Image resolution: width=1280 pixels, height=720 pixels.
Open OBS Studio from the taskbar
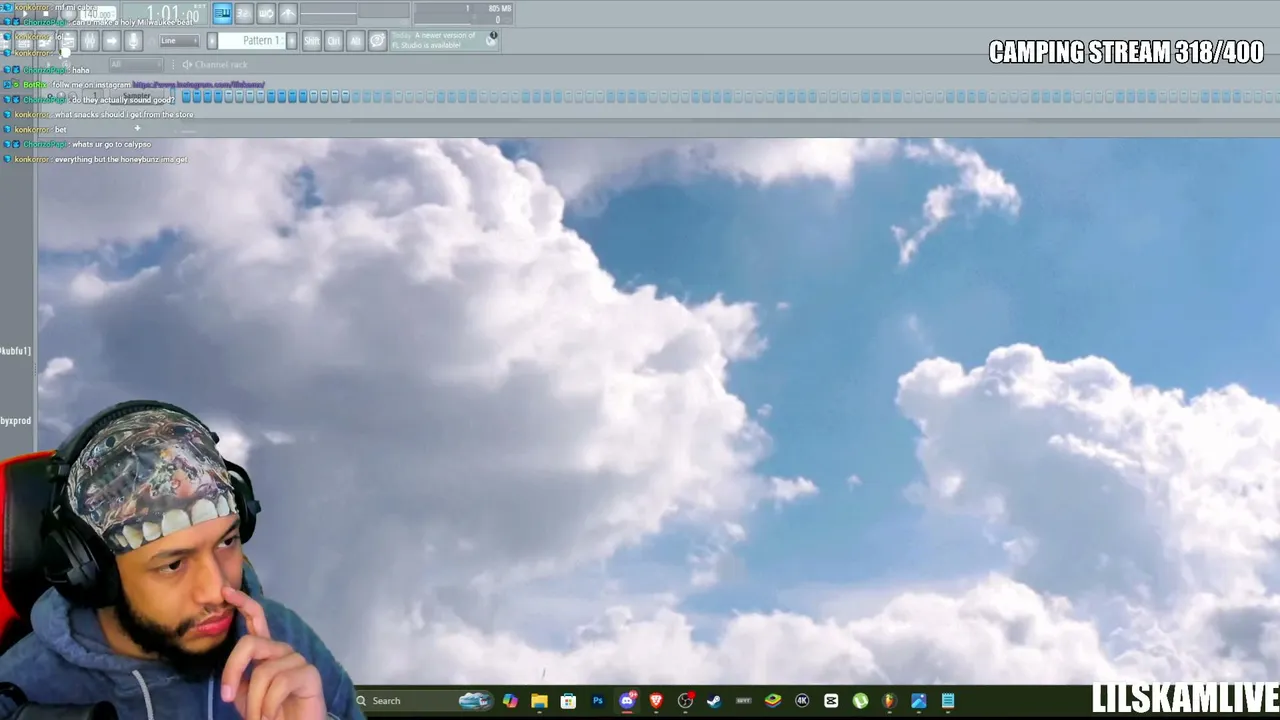click(x=685, y=701)
